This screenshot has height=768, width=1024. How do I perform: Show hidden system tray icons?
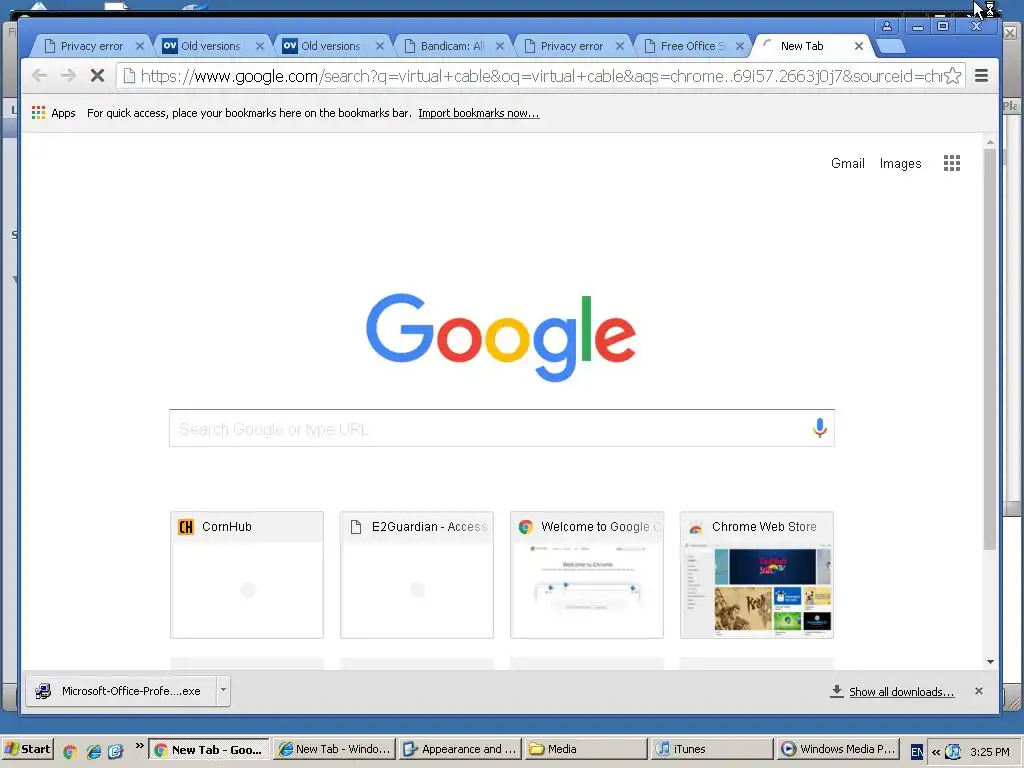[x=936, y=752]
